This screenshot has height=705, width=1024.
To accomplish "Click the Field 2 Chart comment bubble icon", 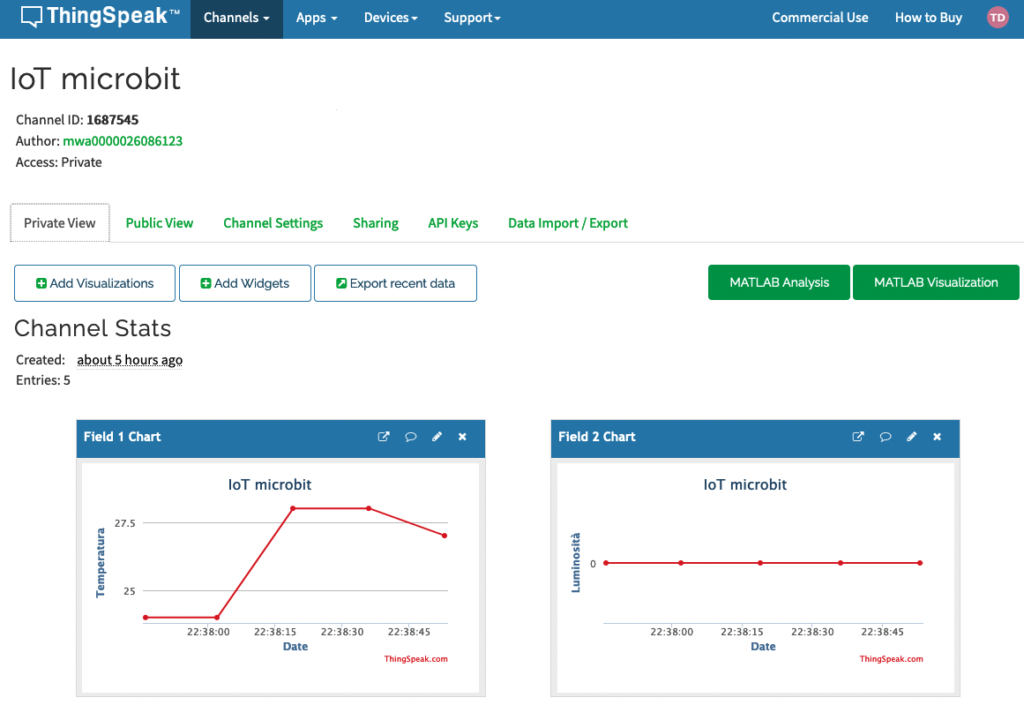I will (x=885, y=437).
